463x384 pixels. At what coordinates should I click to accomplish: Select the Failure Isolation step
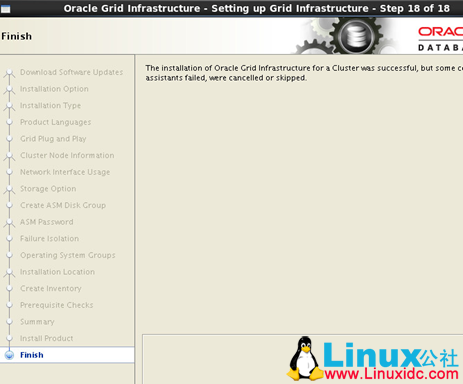pyautogui.click(x=49, y=239)
